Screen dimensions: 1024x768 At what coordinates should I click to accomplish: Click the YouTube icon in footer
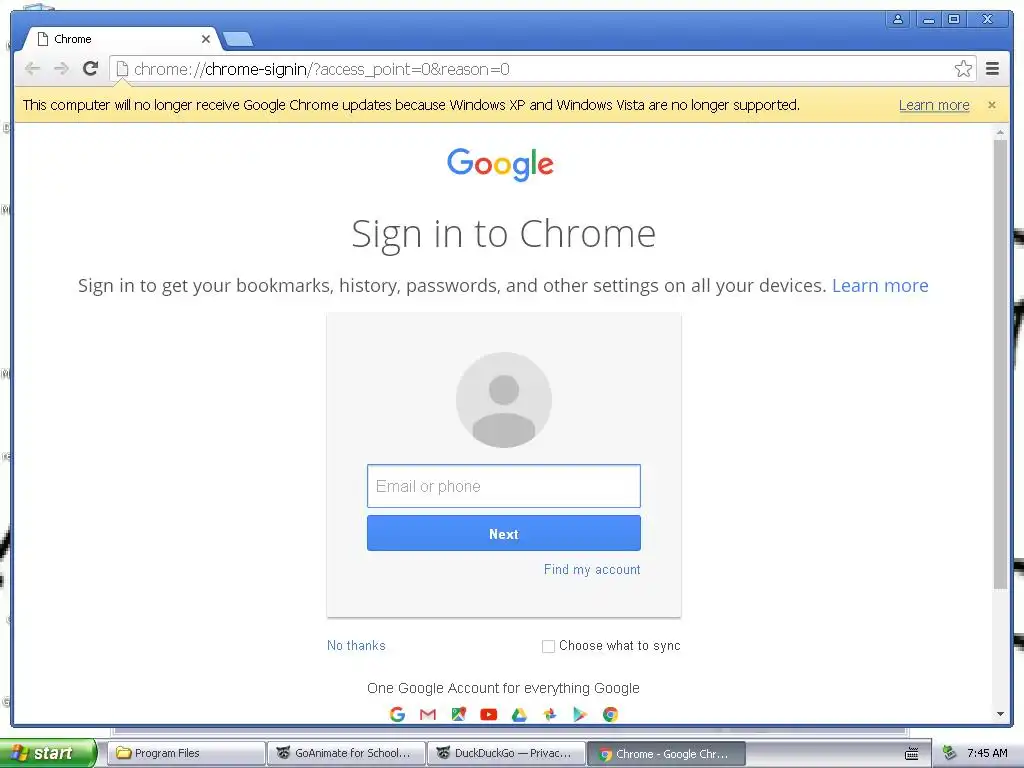click(x=488, y=714)
